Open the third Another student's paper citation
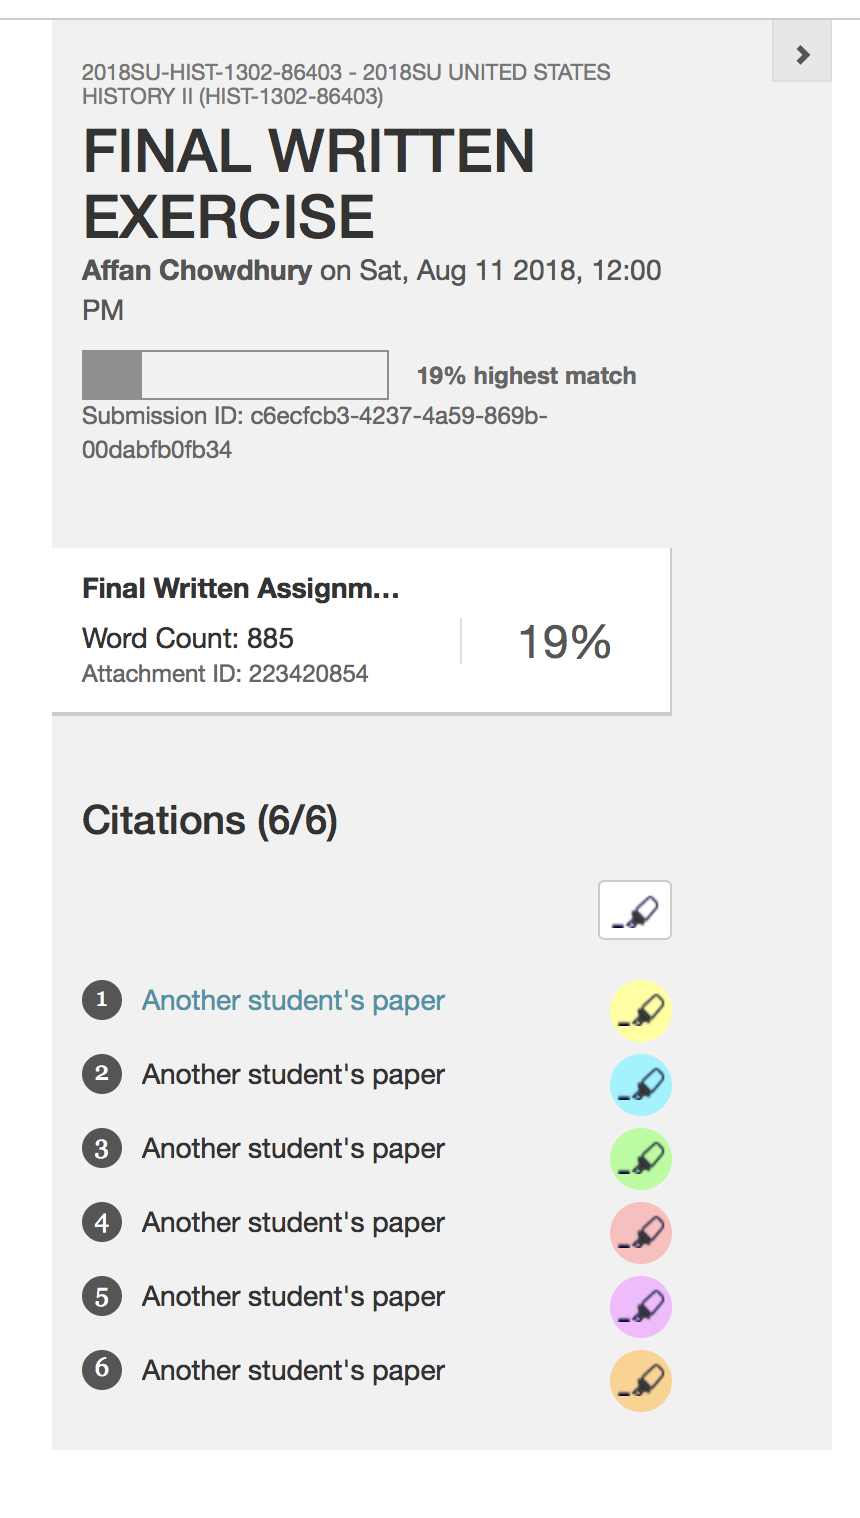860x1518 pixels. [x=293, y=1148]
